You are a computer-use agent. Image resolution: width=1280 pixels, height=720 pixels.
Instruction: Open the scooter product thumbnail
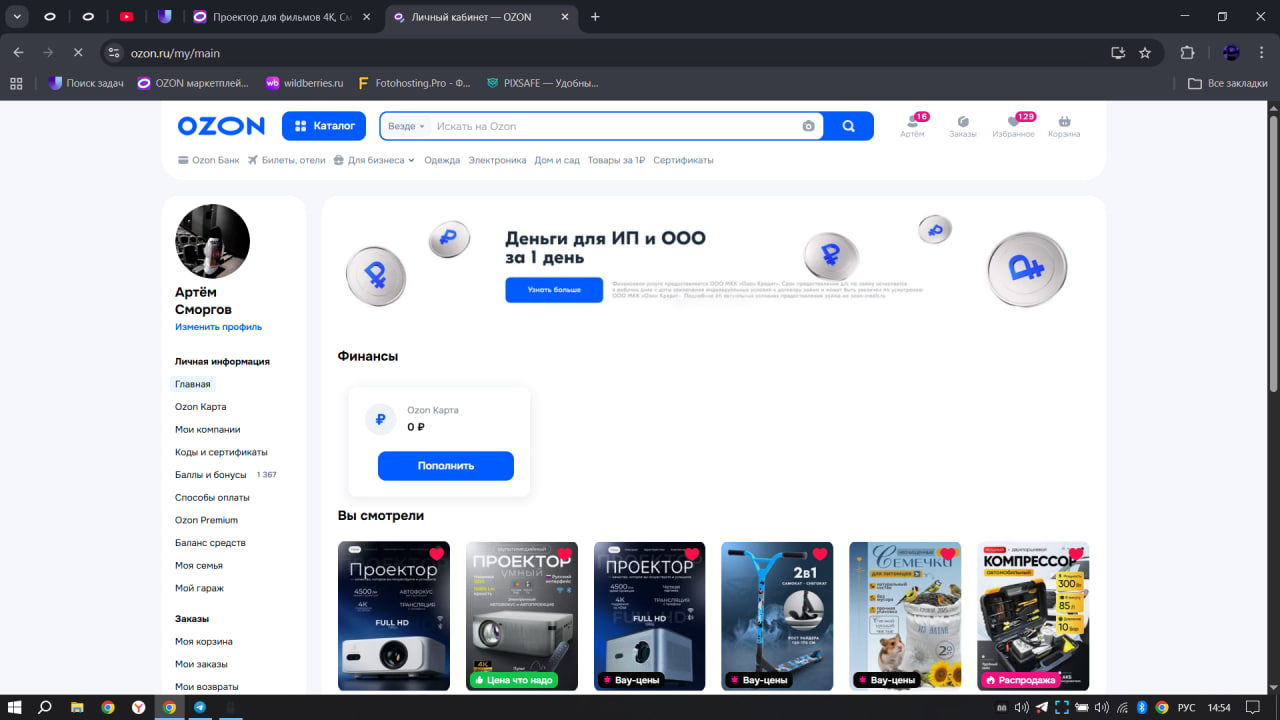click(x=777, y=616)
